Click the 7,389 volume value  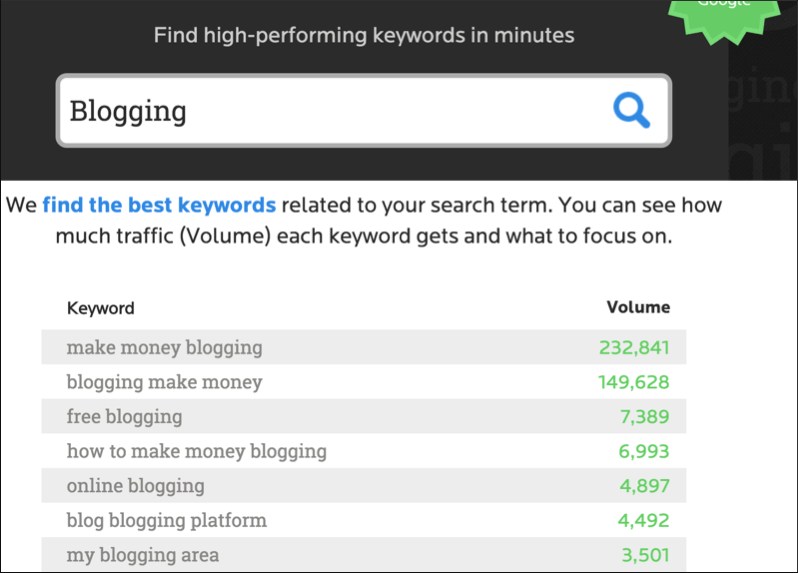pyautogui.click(x=644, y=417)
